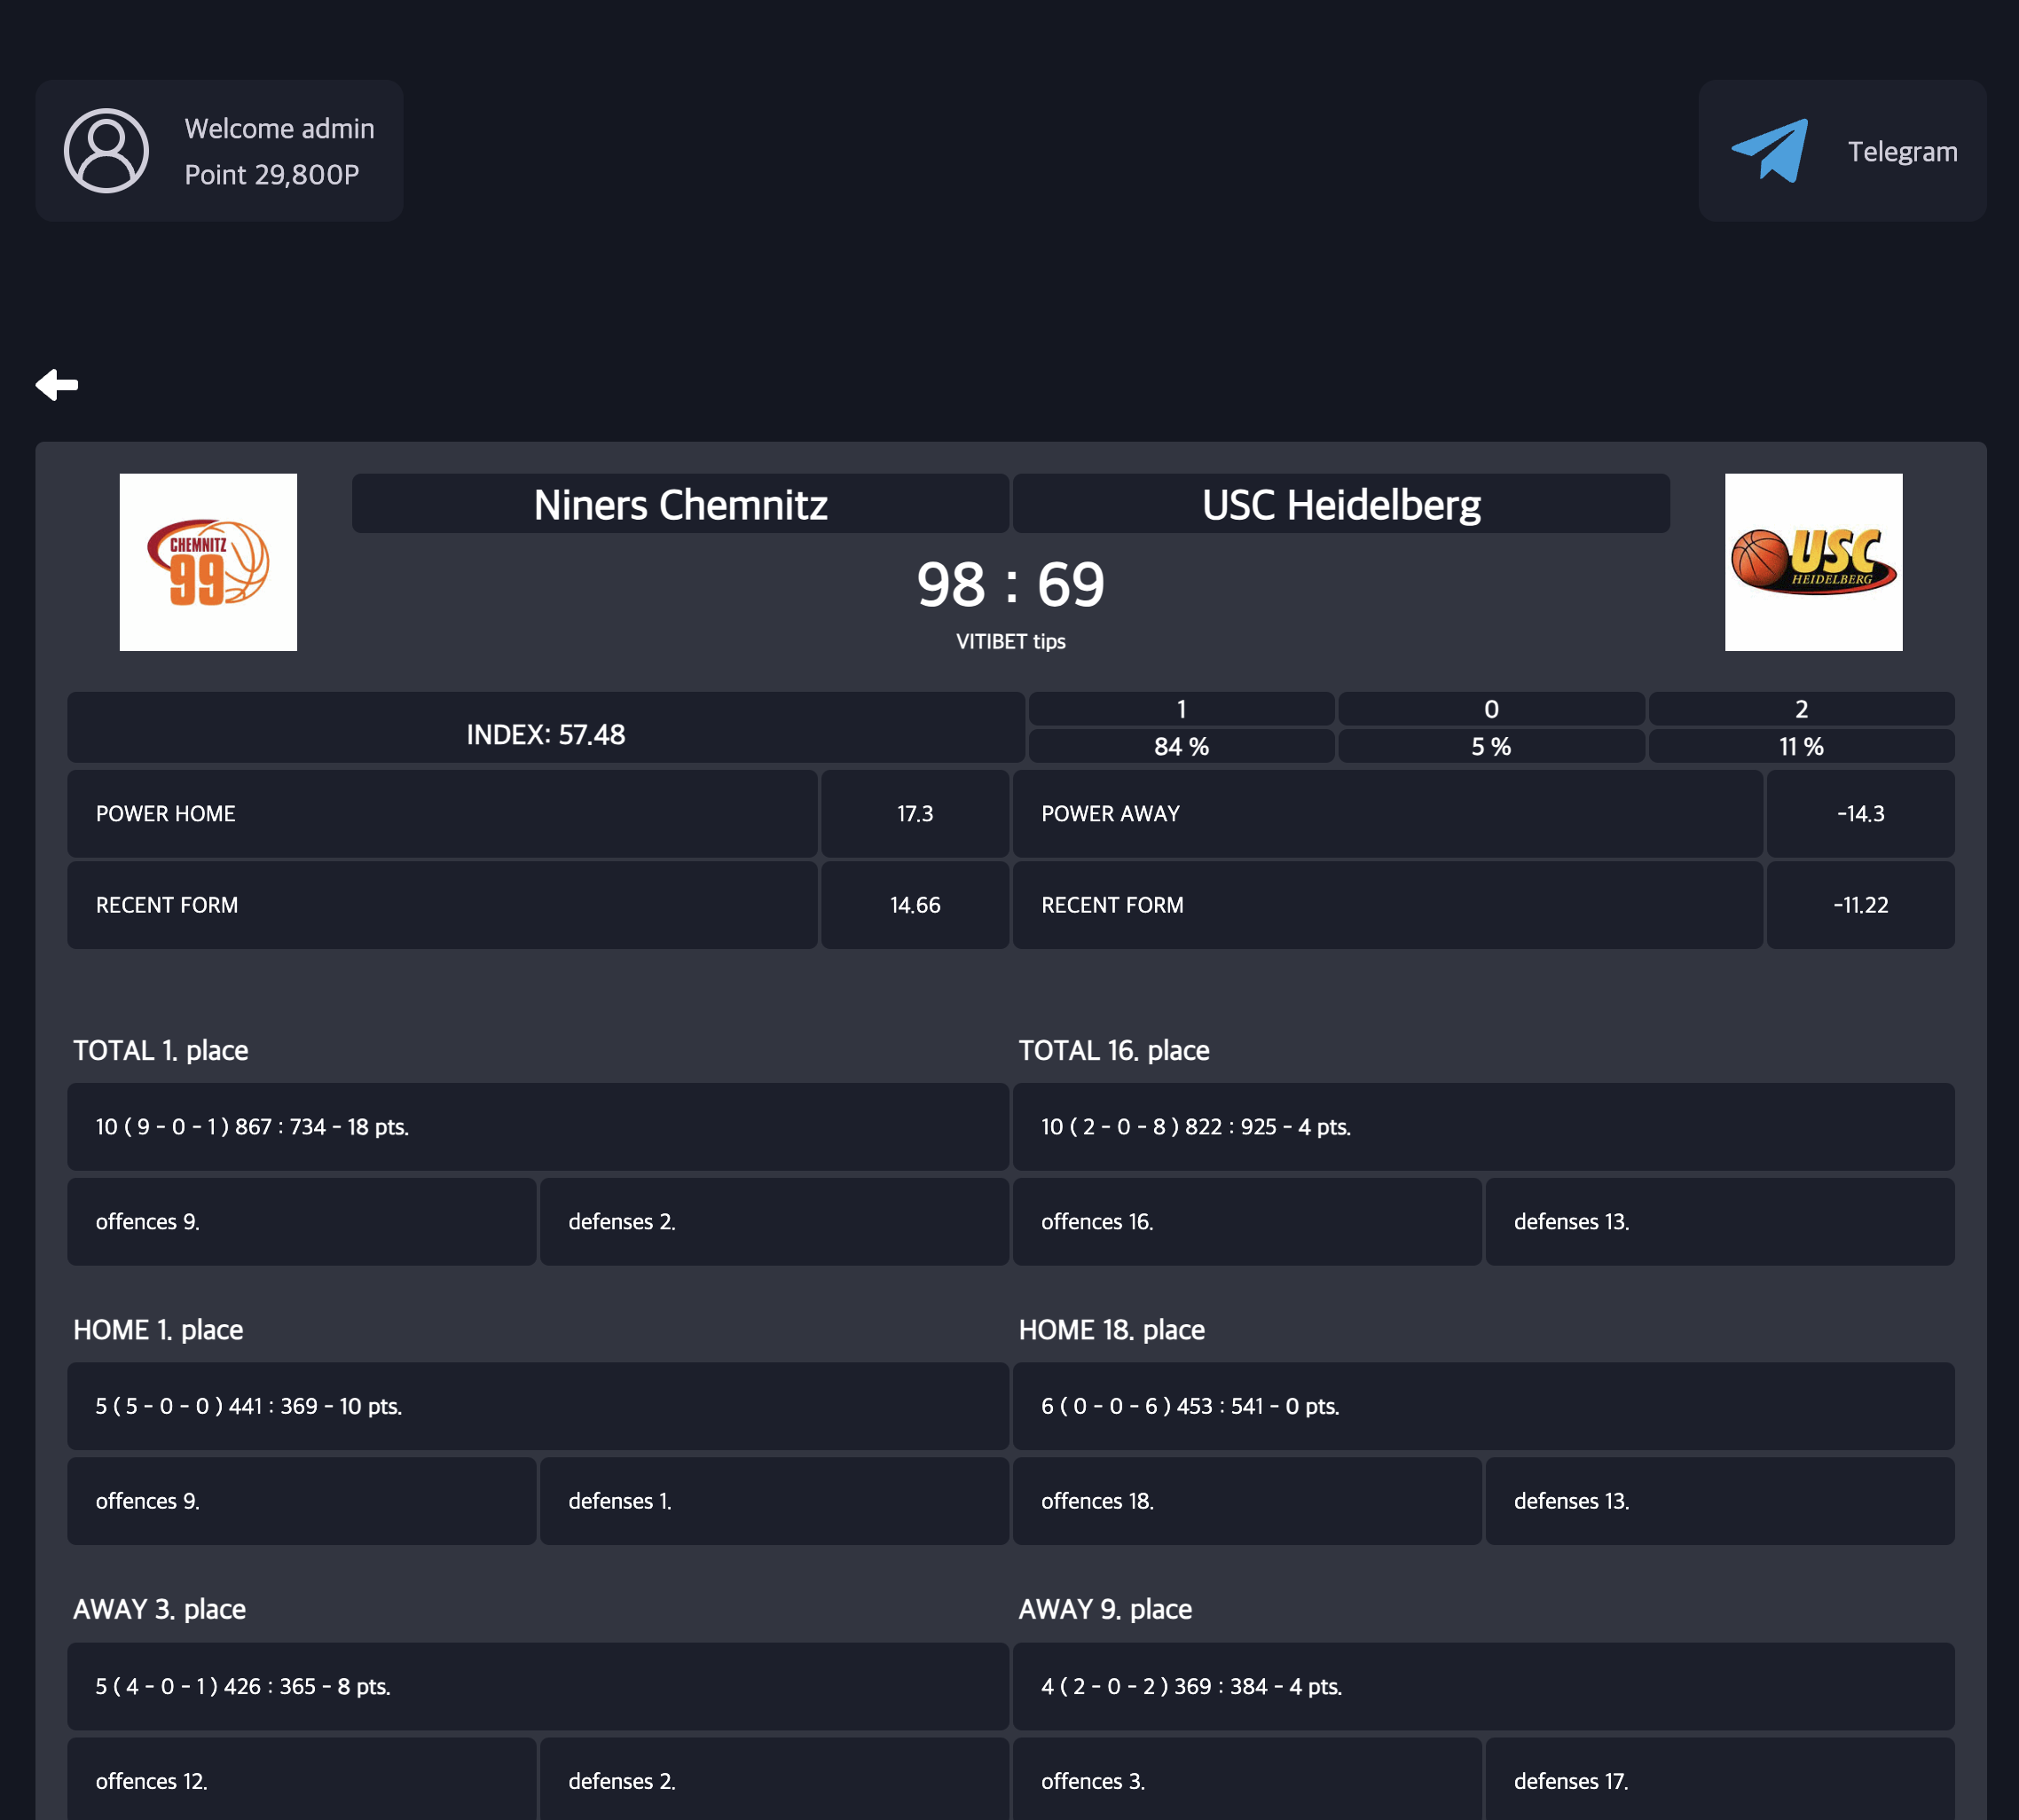The height and width of the screenshot is (1820, 2019).
Task: Click the 5 % draw probability cell
Action: coord(1490,747)
